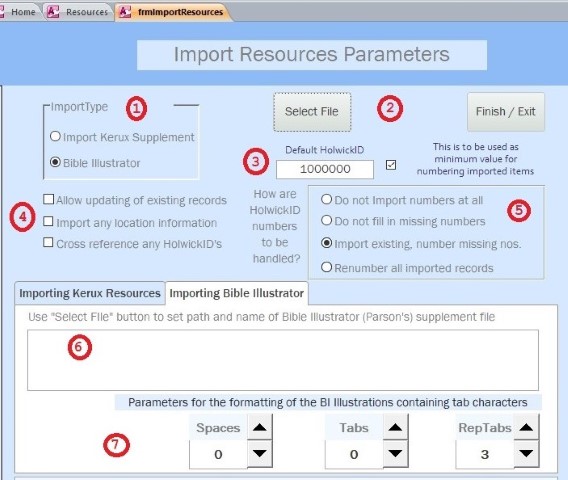The height and width of the screenshot is (480, 568).
Task: Tick Cross reference any HolwickID's checkbox
Action: pos(48,242)
